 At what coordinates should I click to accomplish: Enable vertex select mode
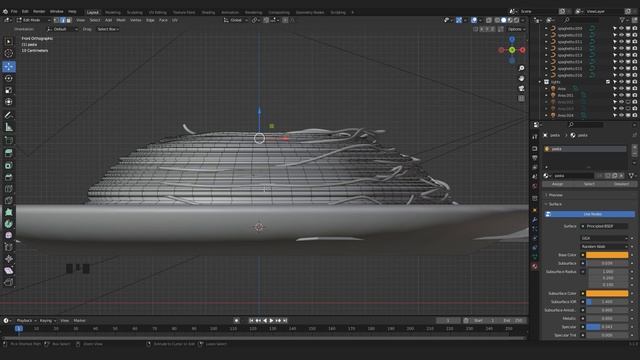click(x=56, y=20)
